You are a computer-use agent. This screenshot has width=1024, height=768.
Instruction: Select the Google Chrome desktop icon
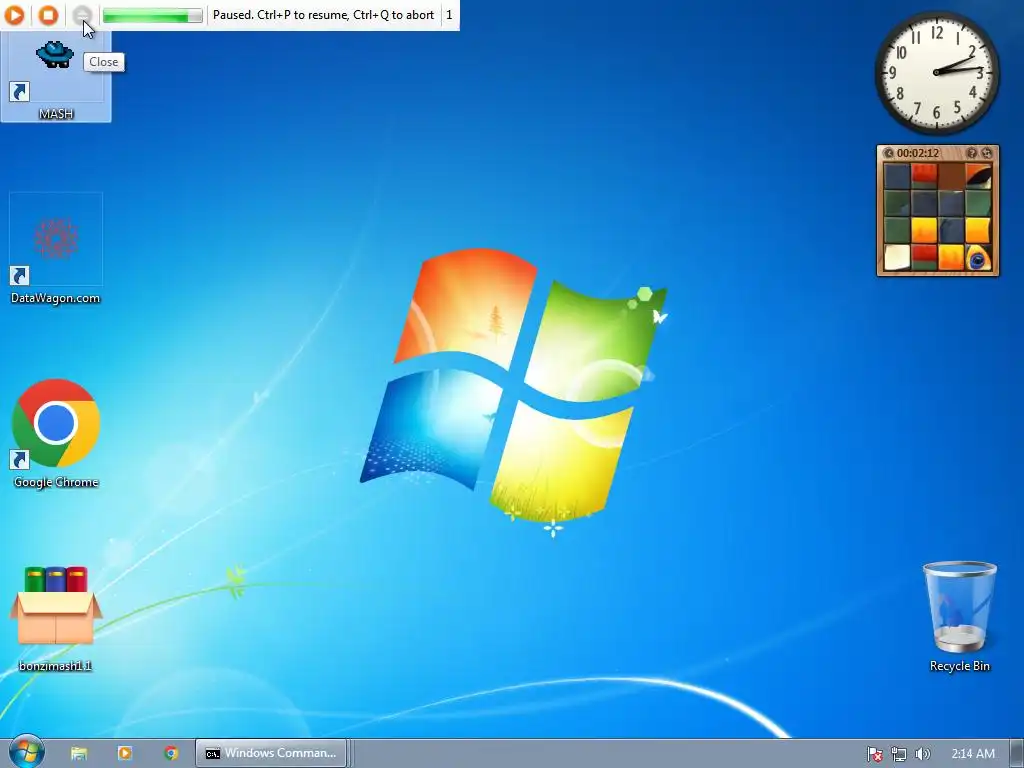tap(56, 434)
